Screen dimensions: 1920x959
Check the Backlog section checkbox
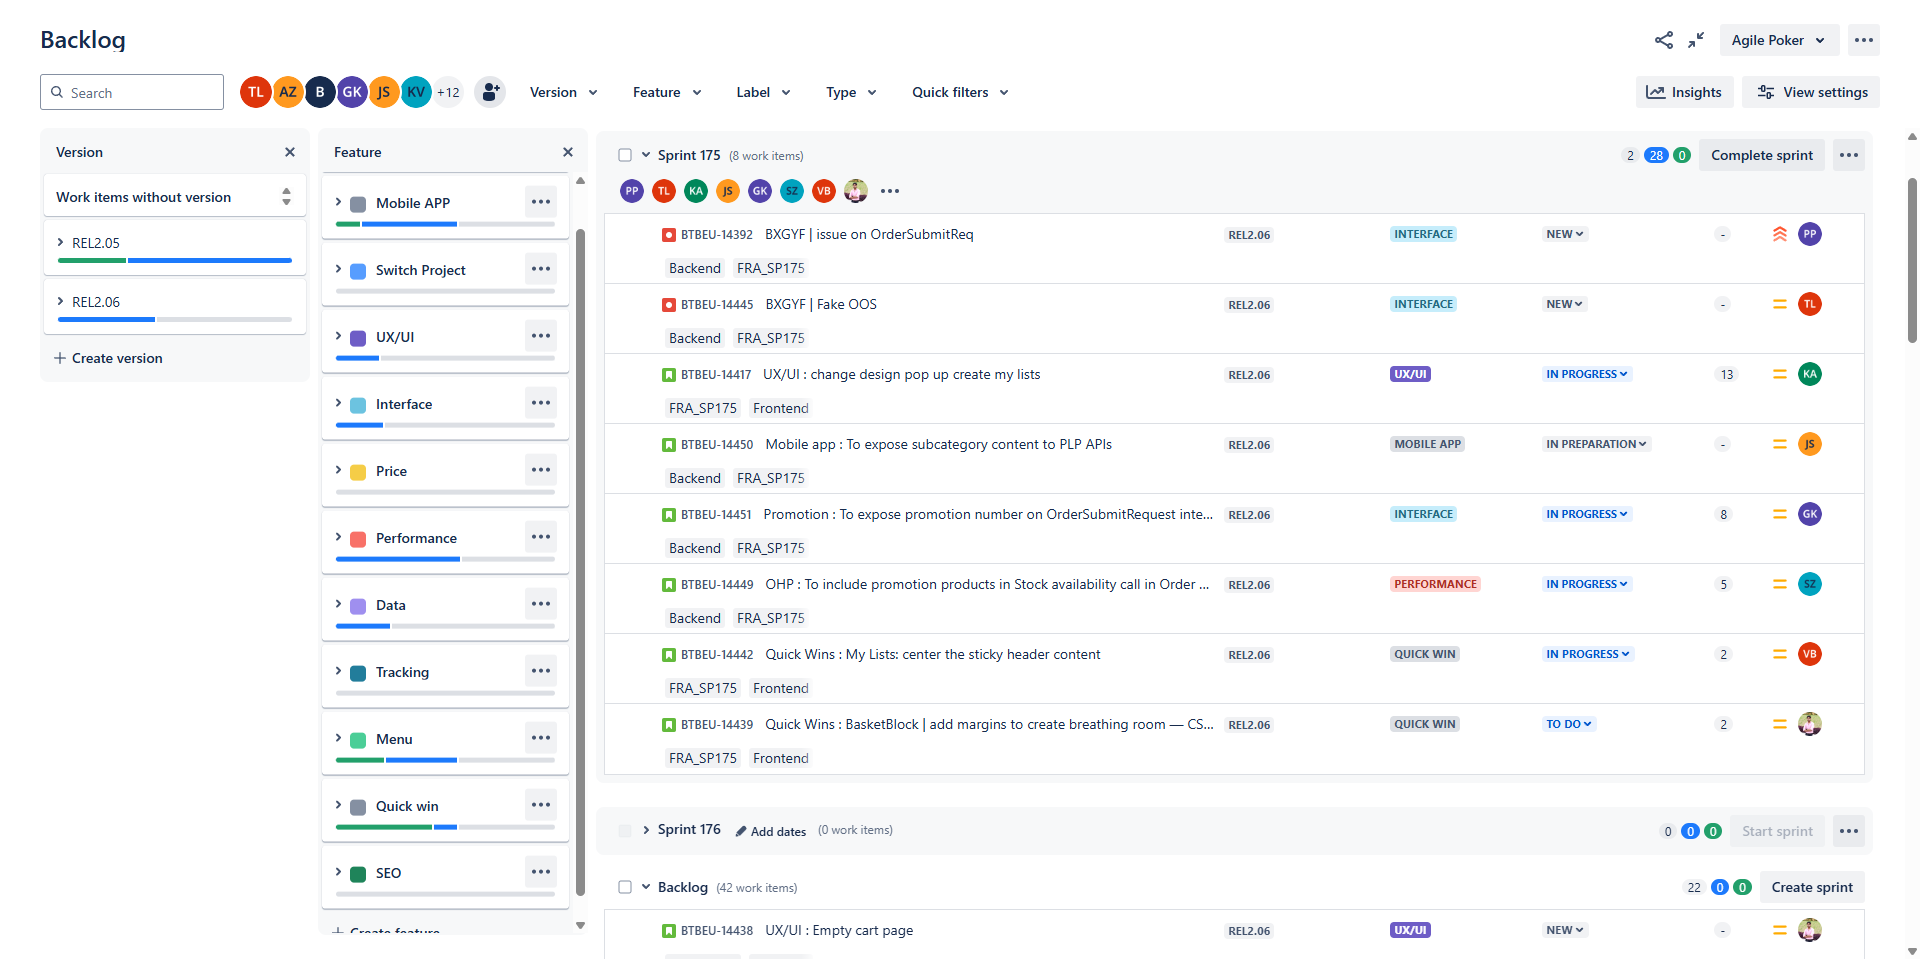coord(623,887)
